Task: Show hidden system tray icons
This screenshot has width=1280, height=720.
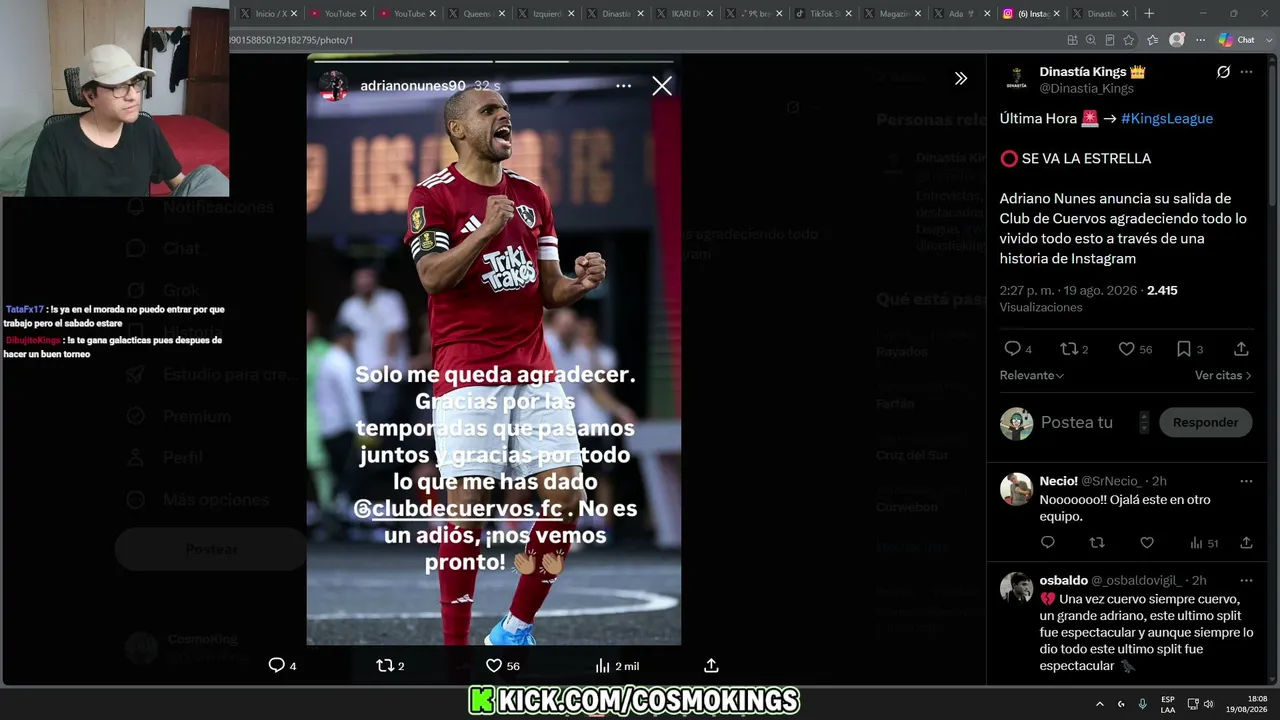Action: [x=1099, y=704]
